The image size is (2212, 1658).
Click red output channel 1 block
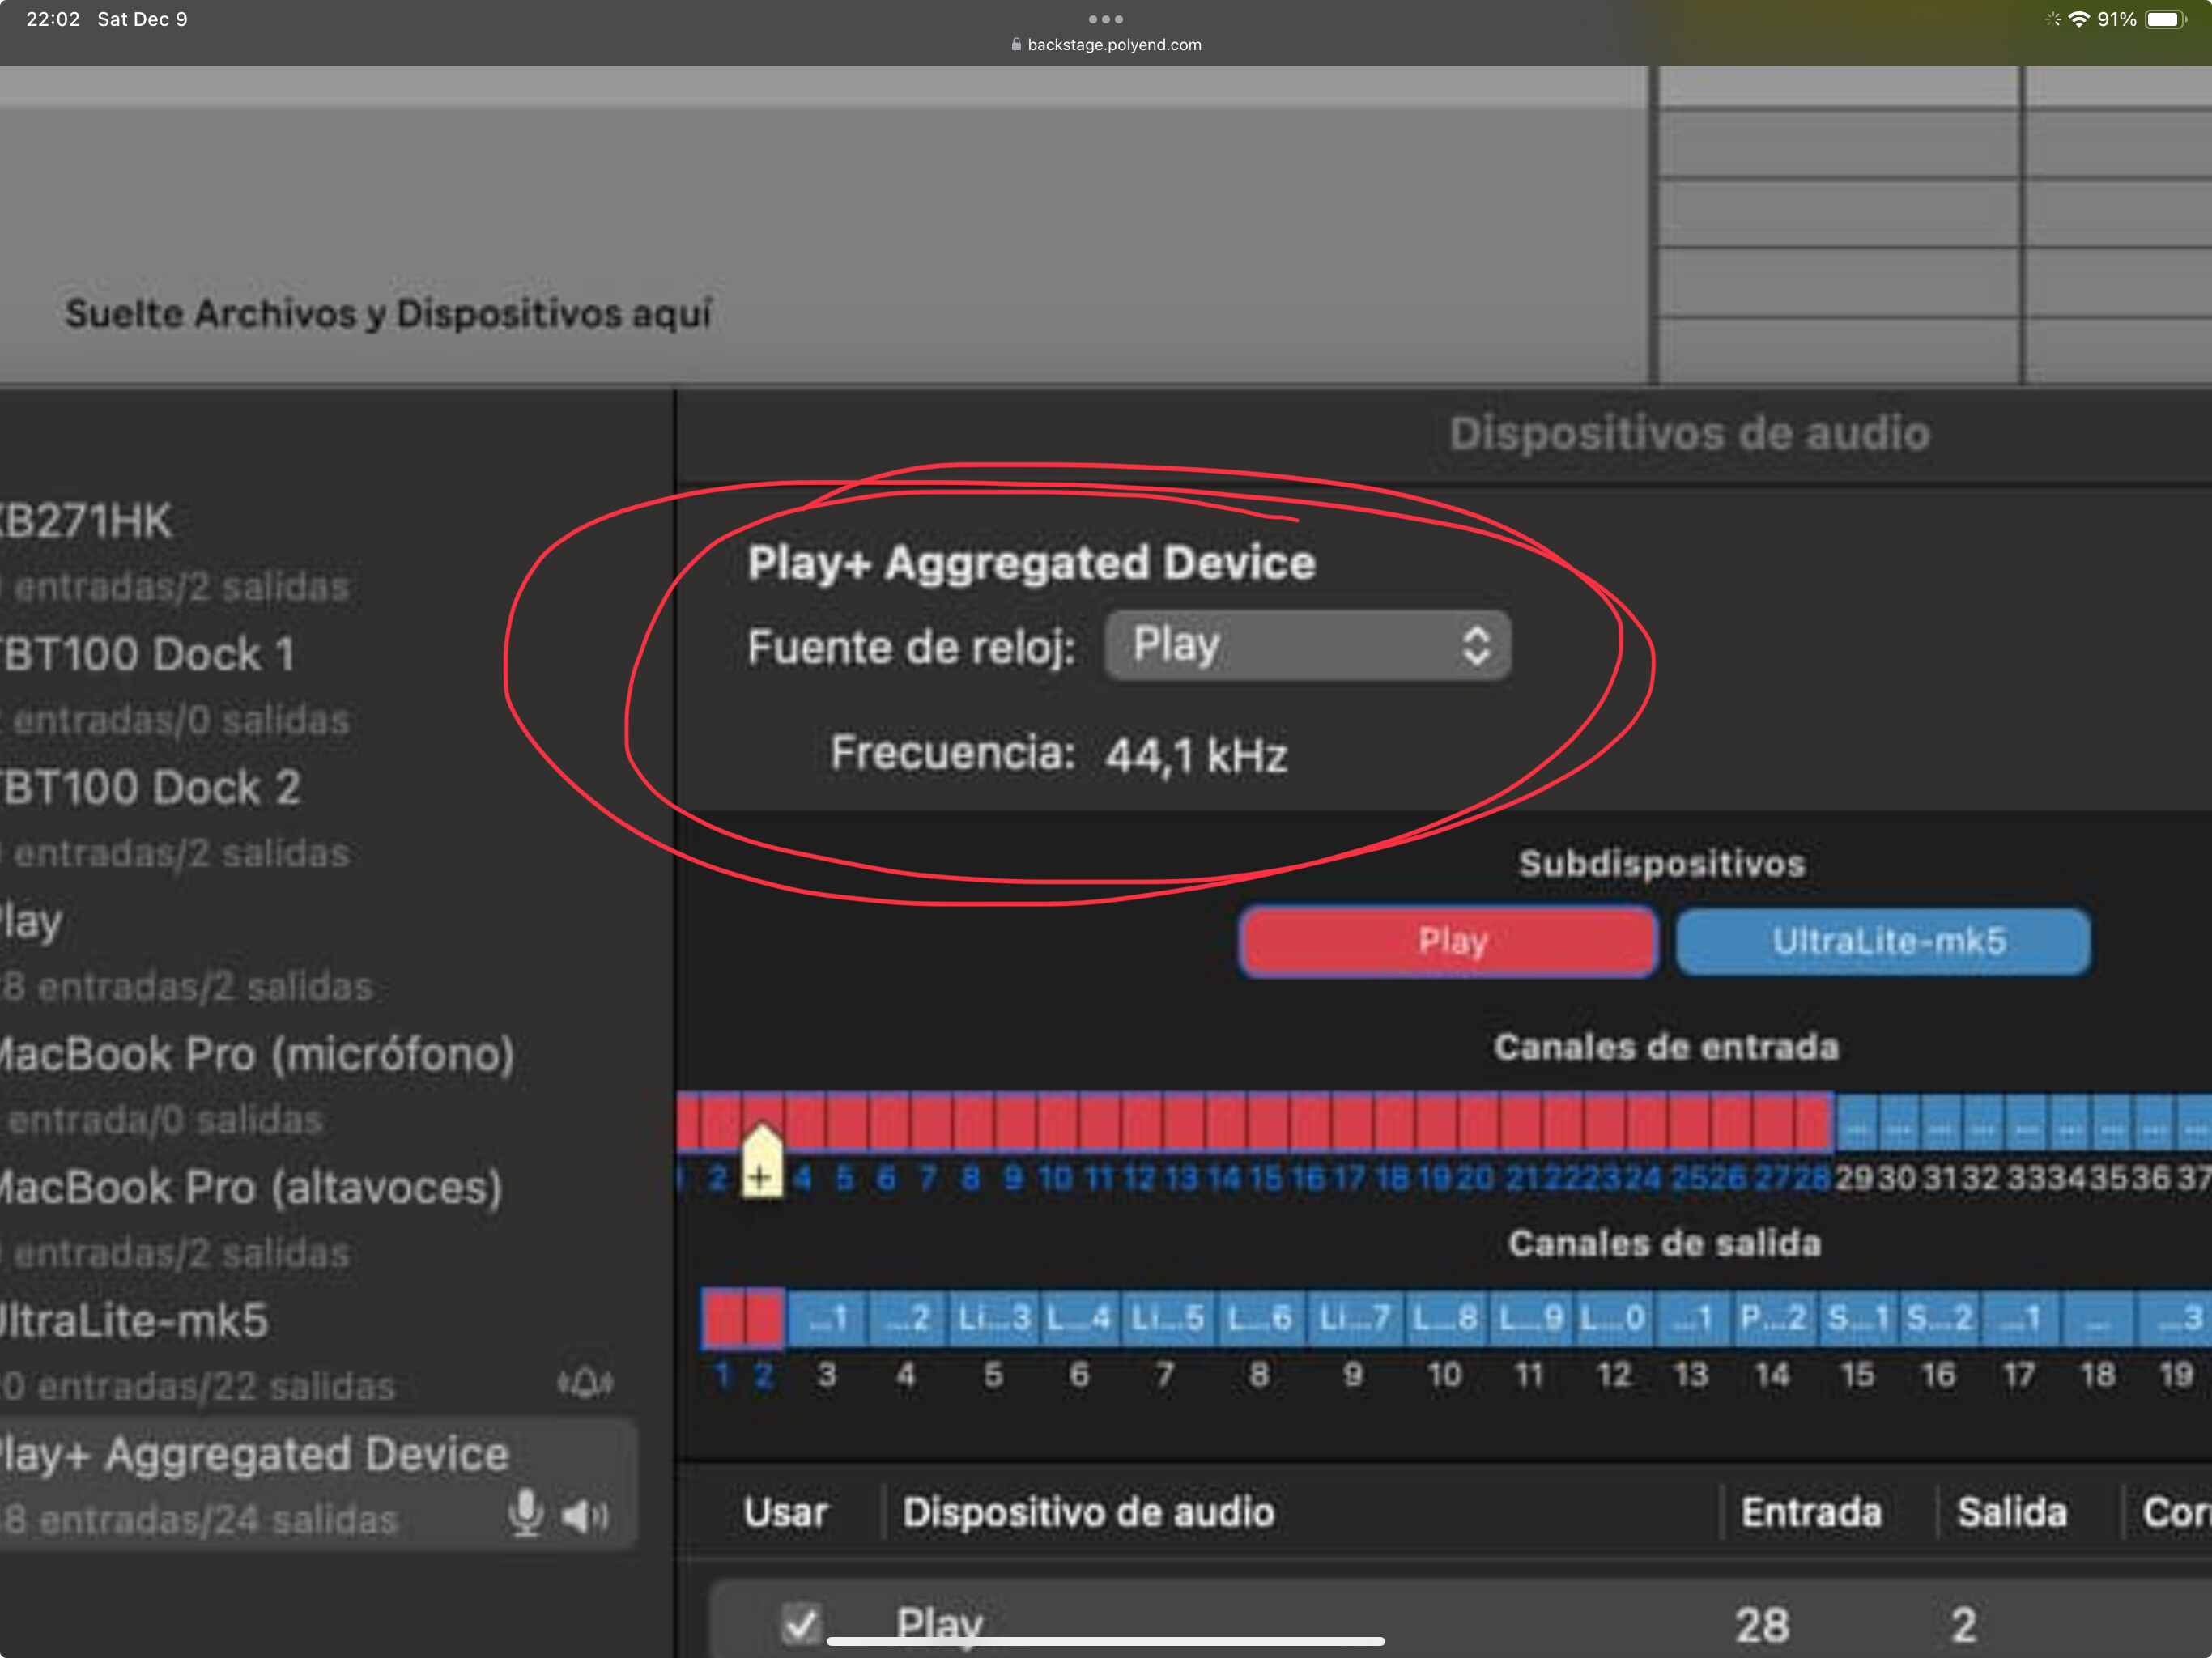click(x=722, y=1318)
